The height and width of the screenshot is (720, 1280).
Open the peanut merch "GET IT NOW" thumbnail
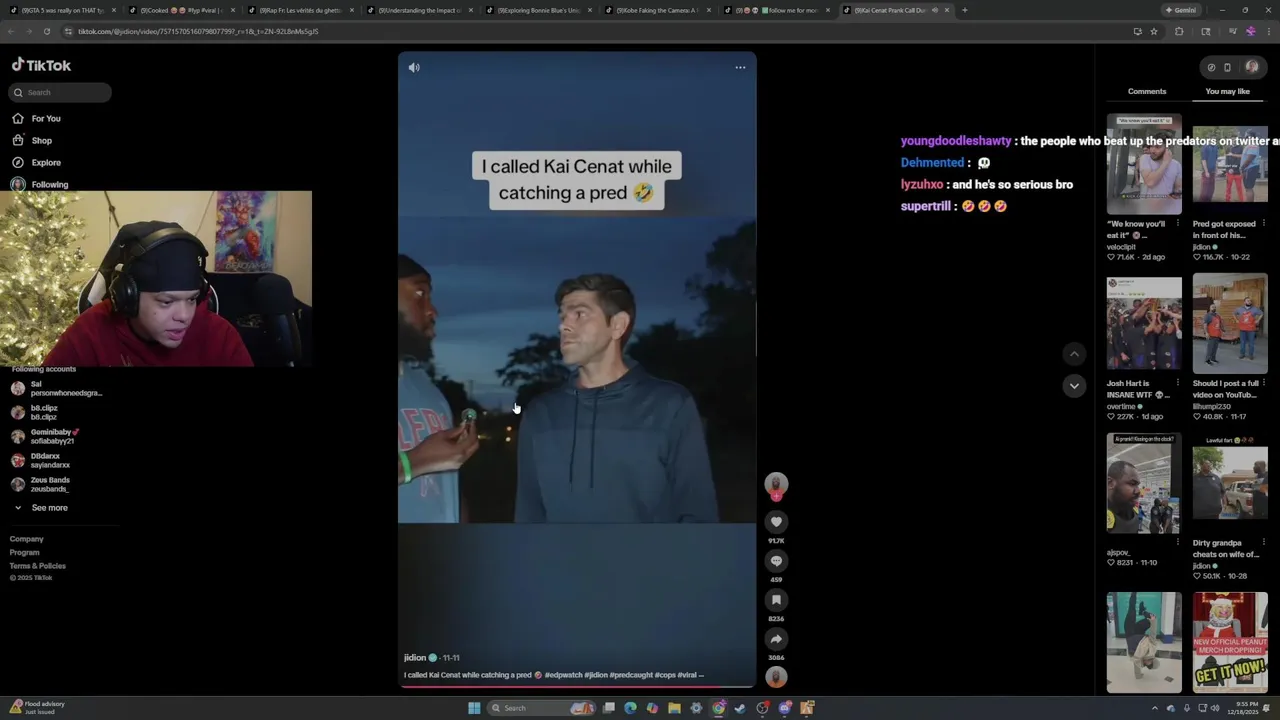(1230, 642)
